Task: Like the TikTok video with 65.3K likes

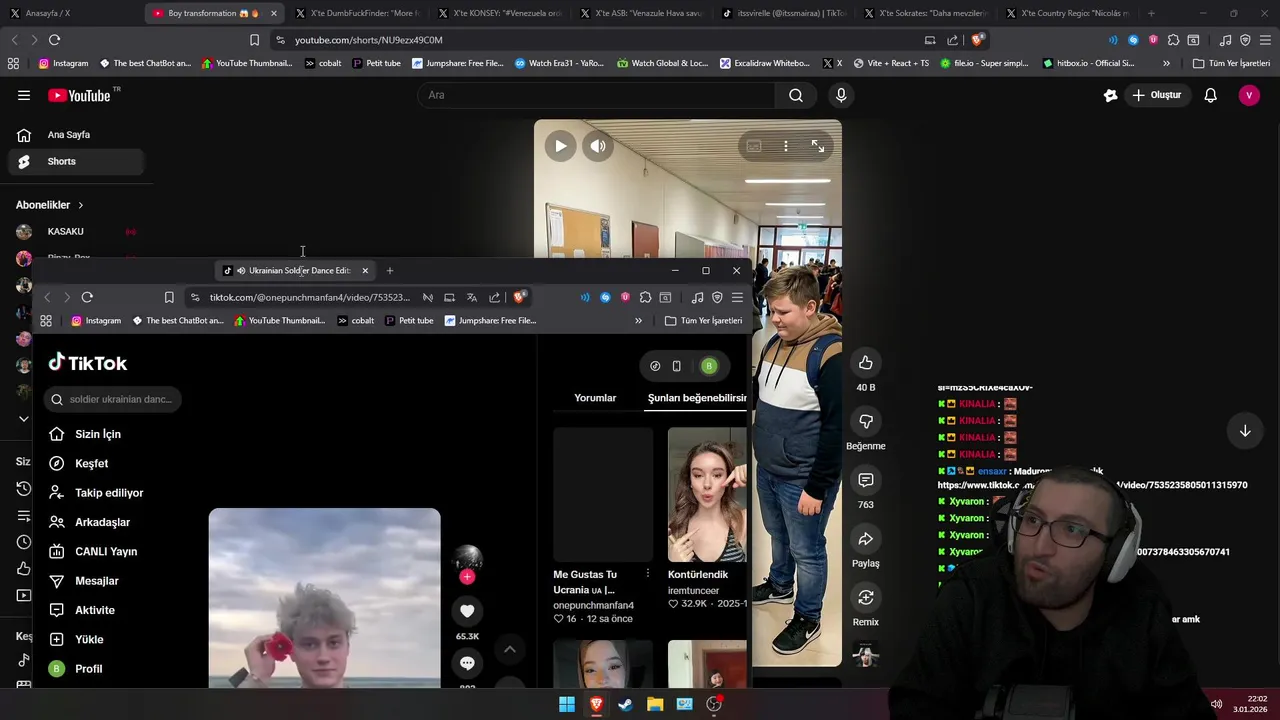Action: click(467, 611)
